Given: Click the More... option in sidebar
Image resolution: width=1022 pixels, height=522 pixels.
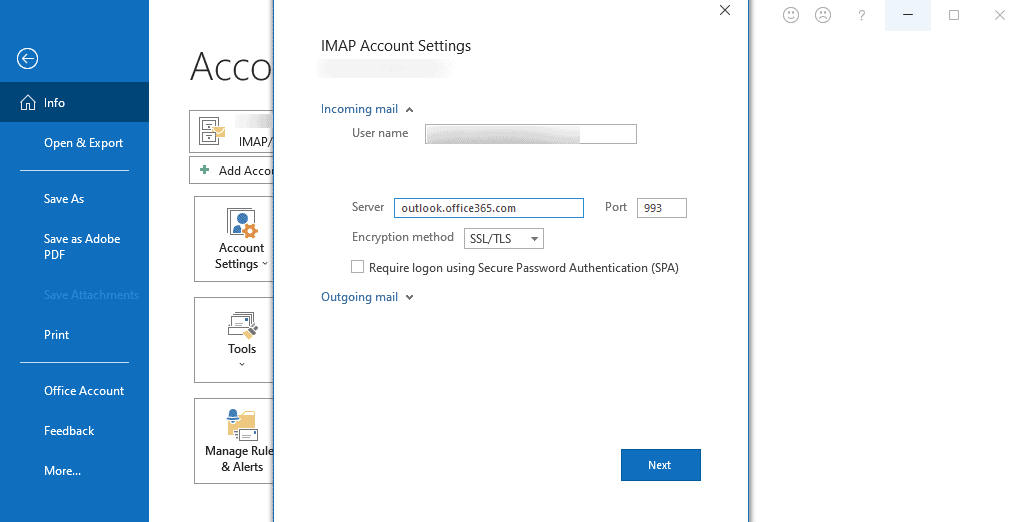Looking at the screenshot, I should point(63,471).
